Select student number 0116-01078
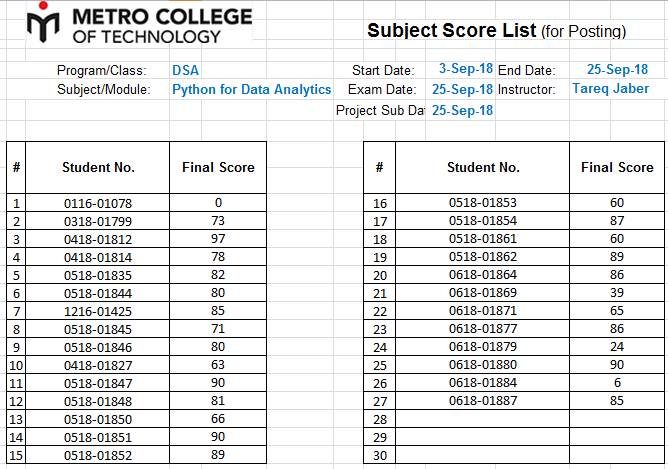This screenshot has height=469, width=668. pos(98,204)
